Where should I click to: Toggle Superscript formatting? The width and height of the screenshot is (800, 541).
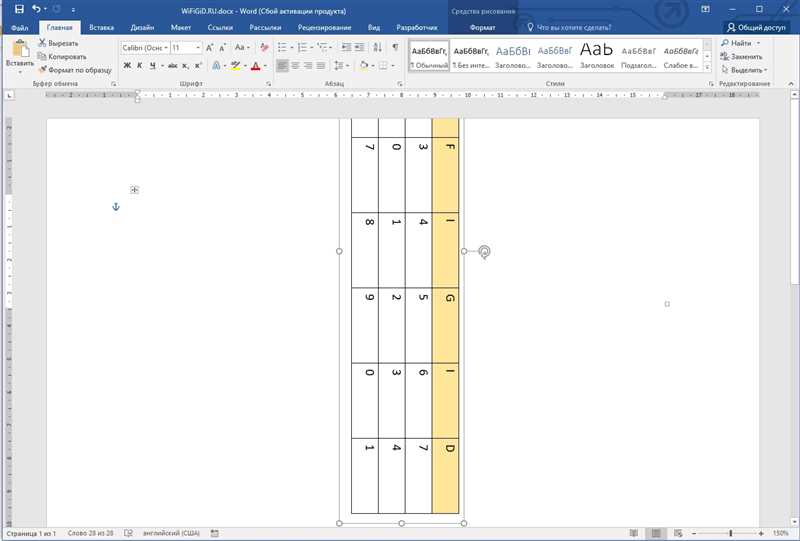[x=198, y=65]
